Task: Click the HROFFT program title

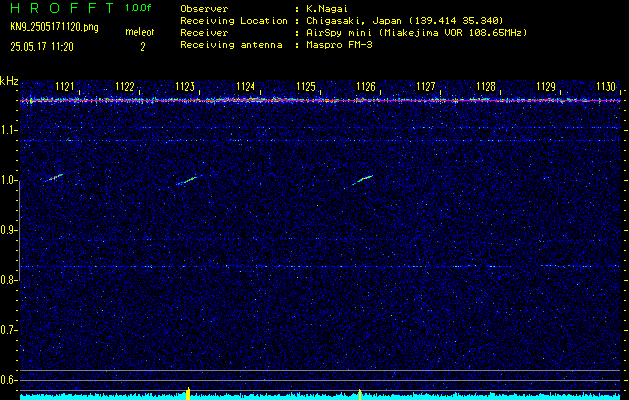Action: click(62, 8)
